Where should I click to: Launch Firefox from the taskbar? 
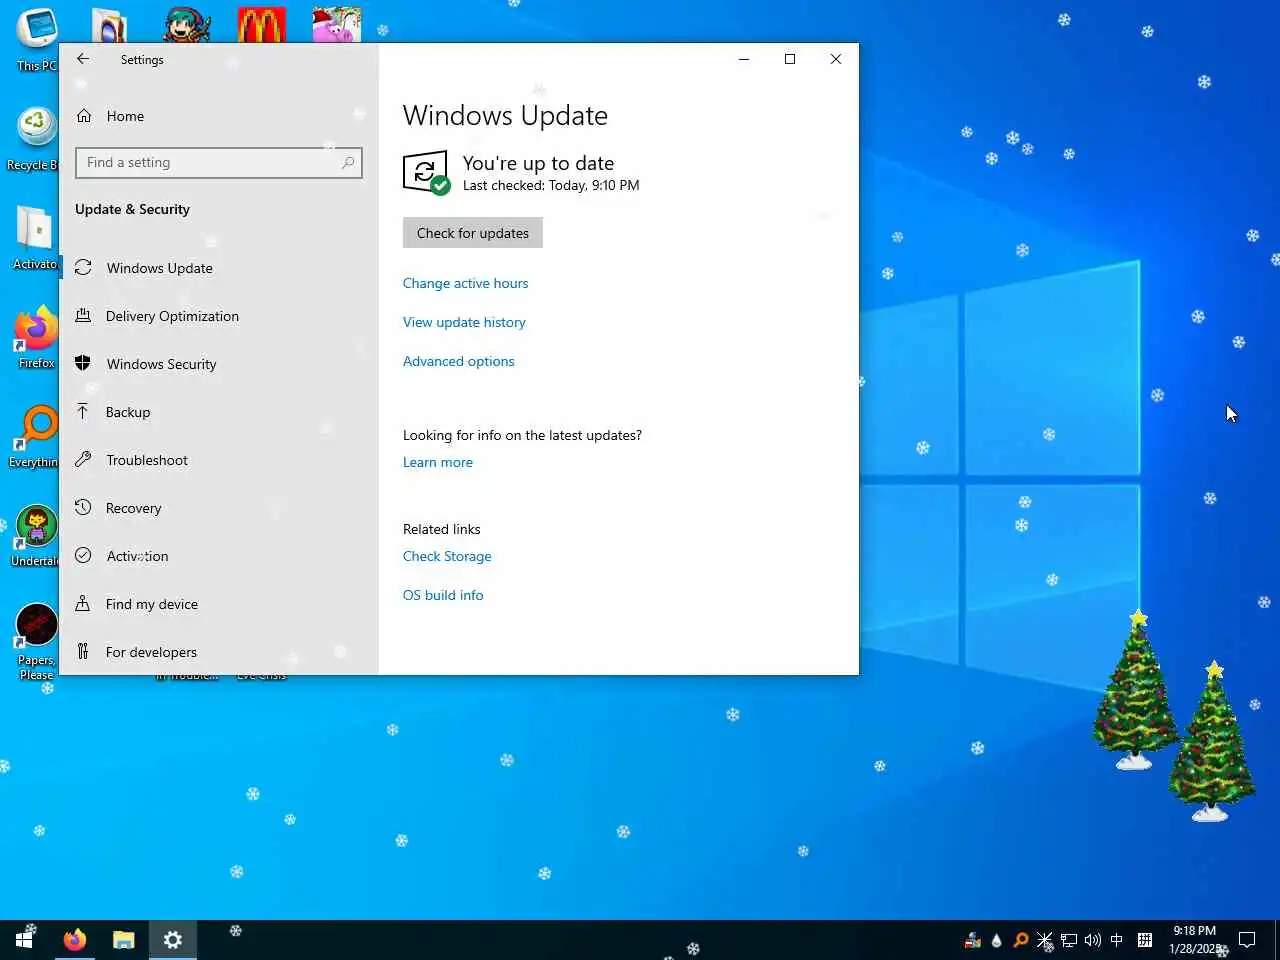pyautogui.click(x=74, y=940)
